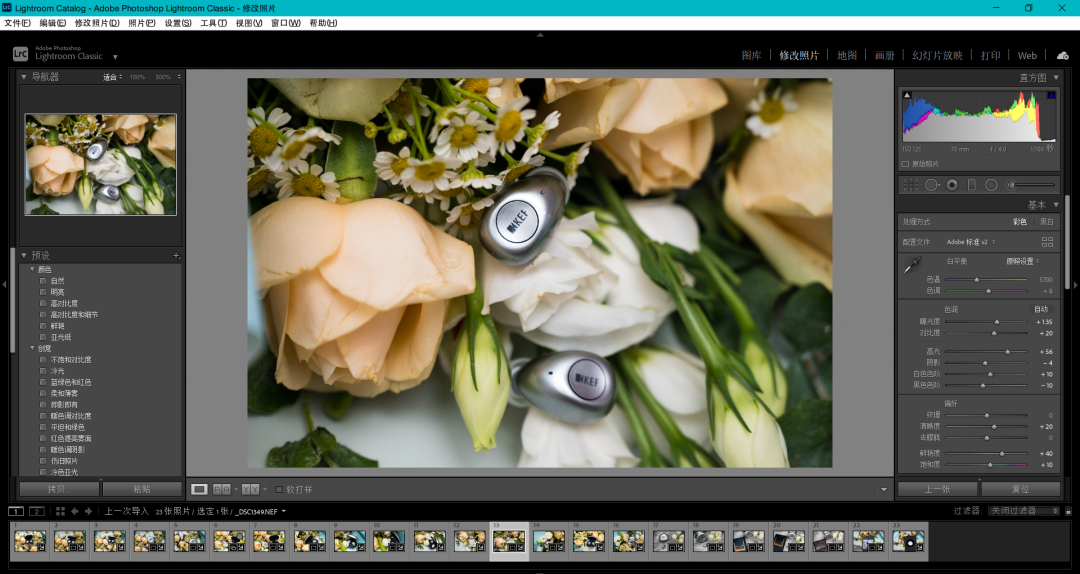Open the profile browser grid icon
1080x574 pixels.
[1047, 242]
